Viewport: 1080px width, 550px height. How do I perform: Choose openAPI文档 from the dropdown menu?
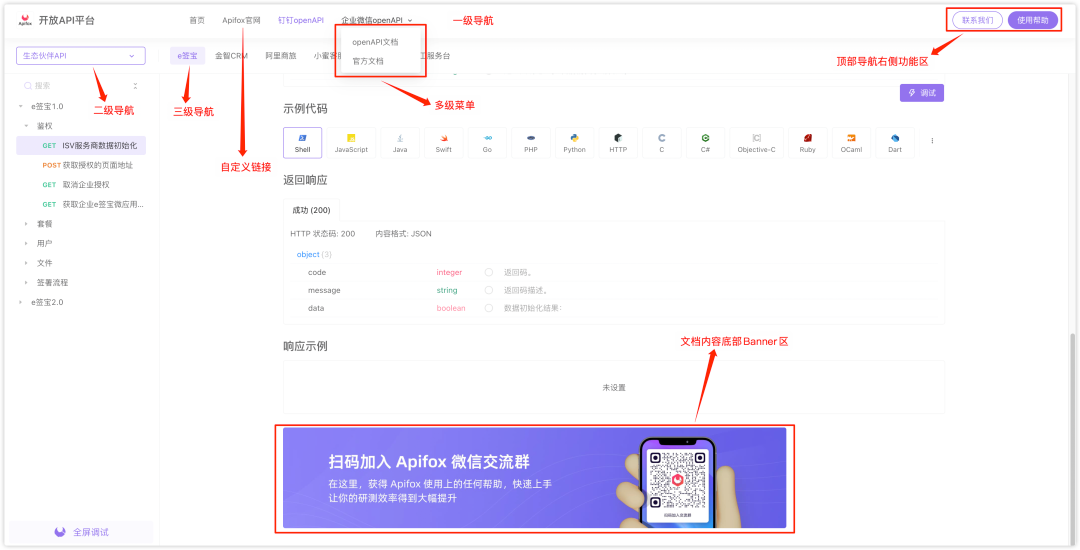pyautogui.click(x=375, y=42)
